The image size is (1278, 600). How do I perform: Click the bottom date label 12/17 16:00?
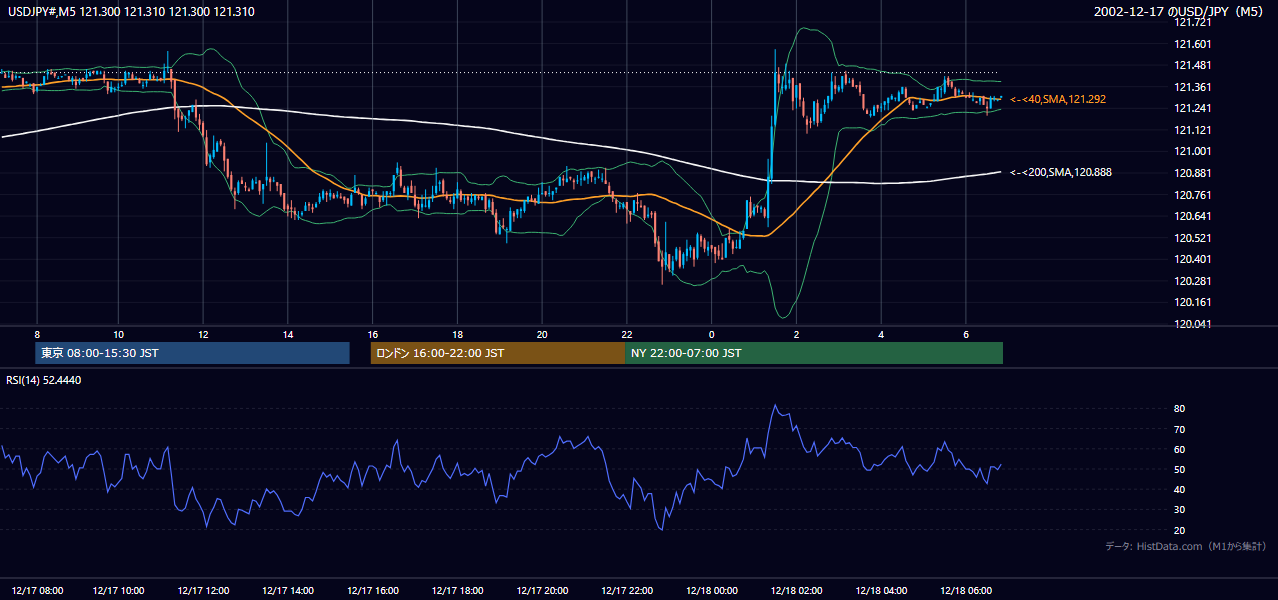pyautogui.click(x=374, y=589)
